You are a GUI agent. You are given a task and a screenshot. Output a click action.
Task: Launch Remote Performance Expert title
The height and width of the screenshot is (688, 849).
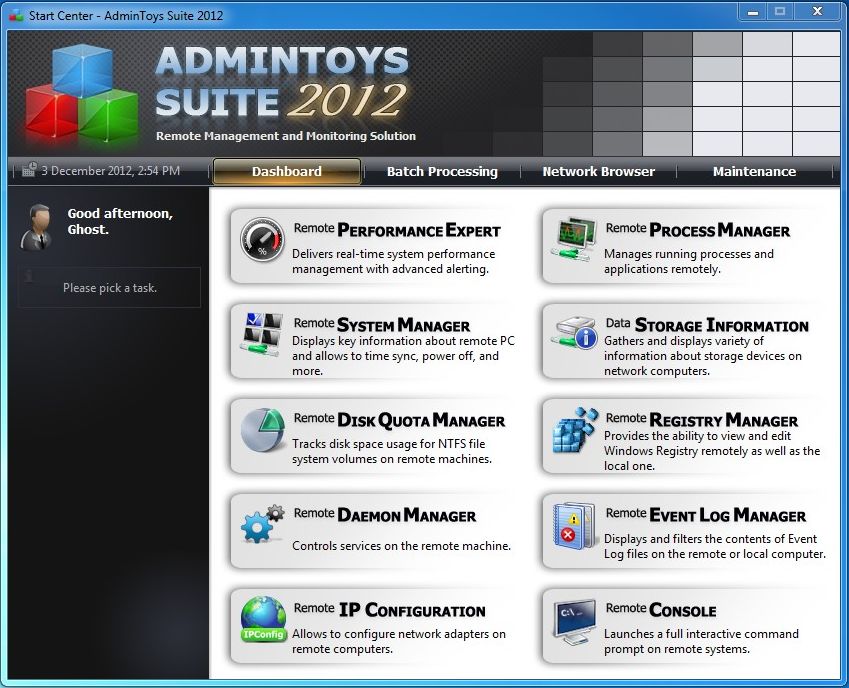397,230
